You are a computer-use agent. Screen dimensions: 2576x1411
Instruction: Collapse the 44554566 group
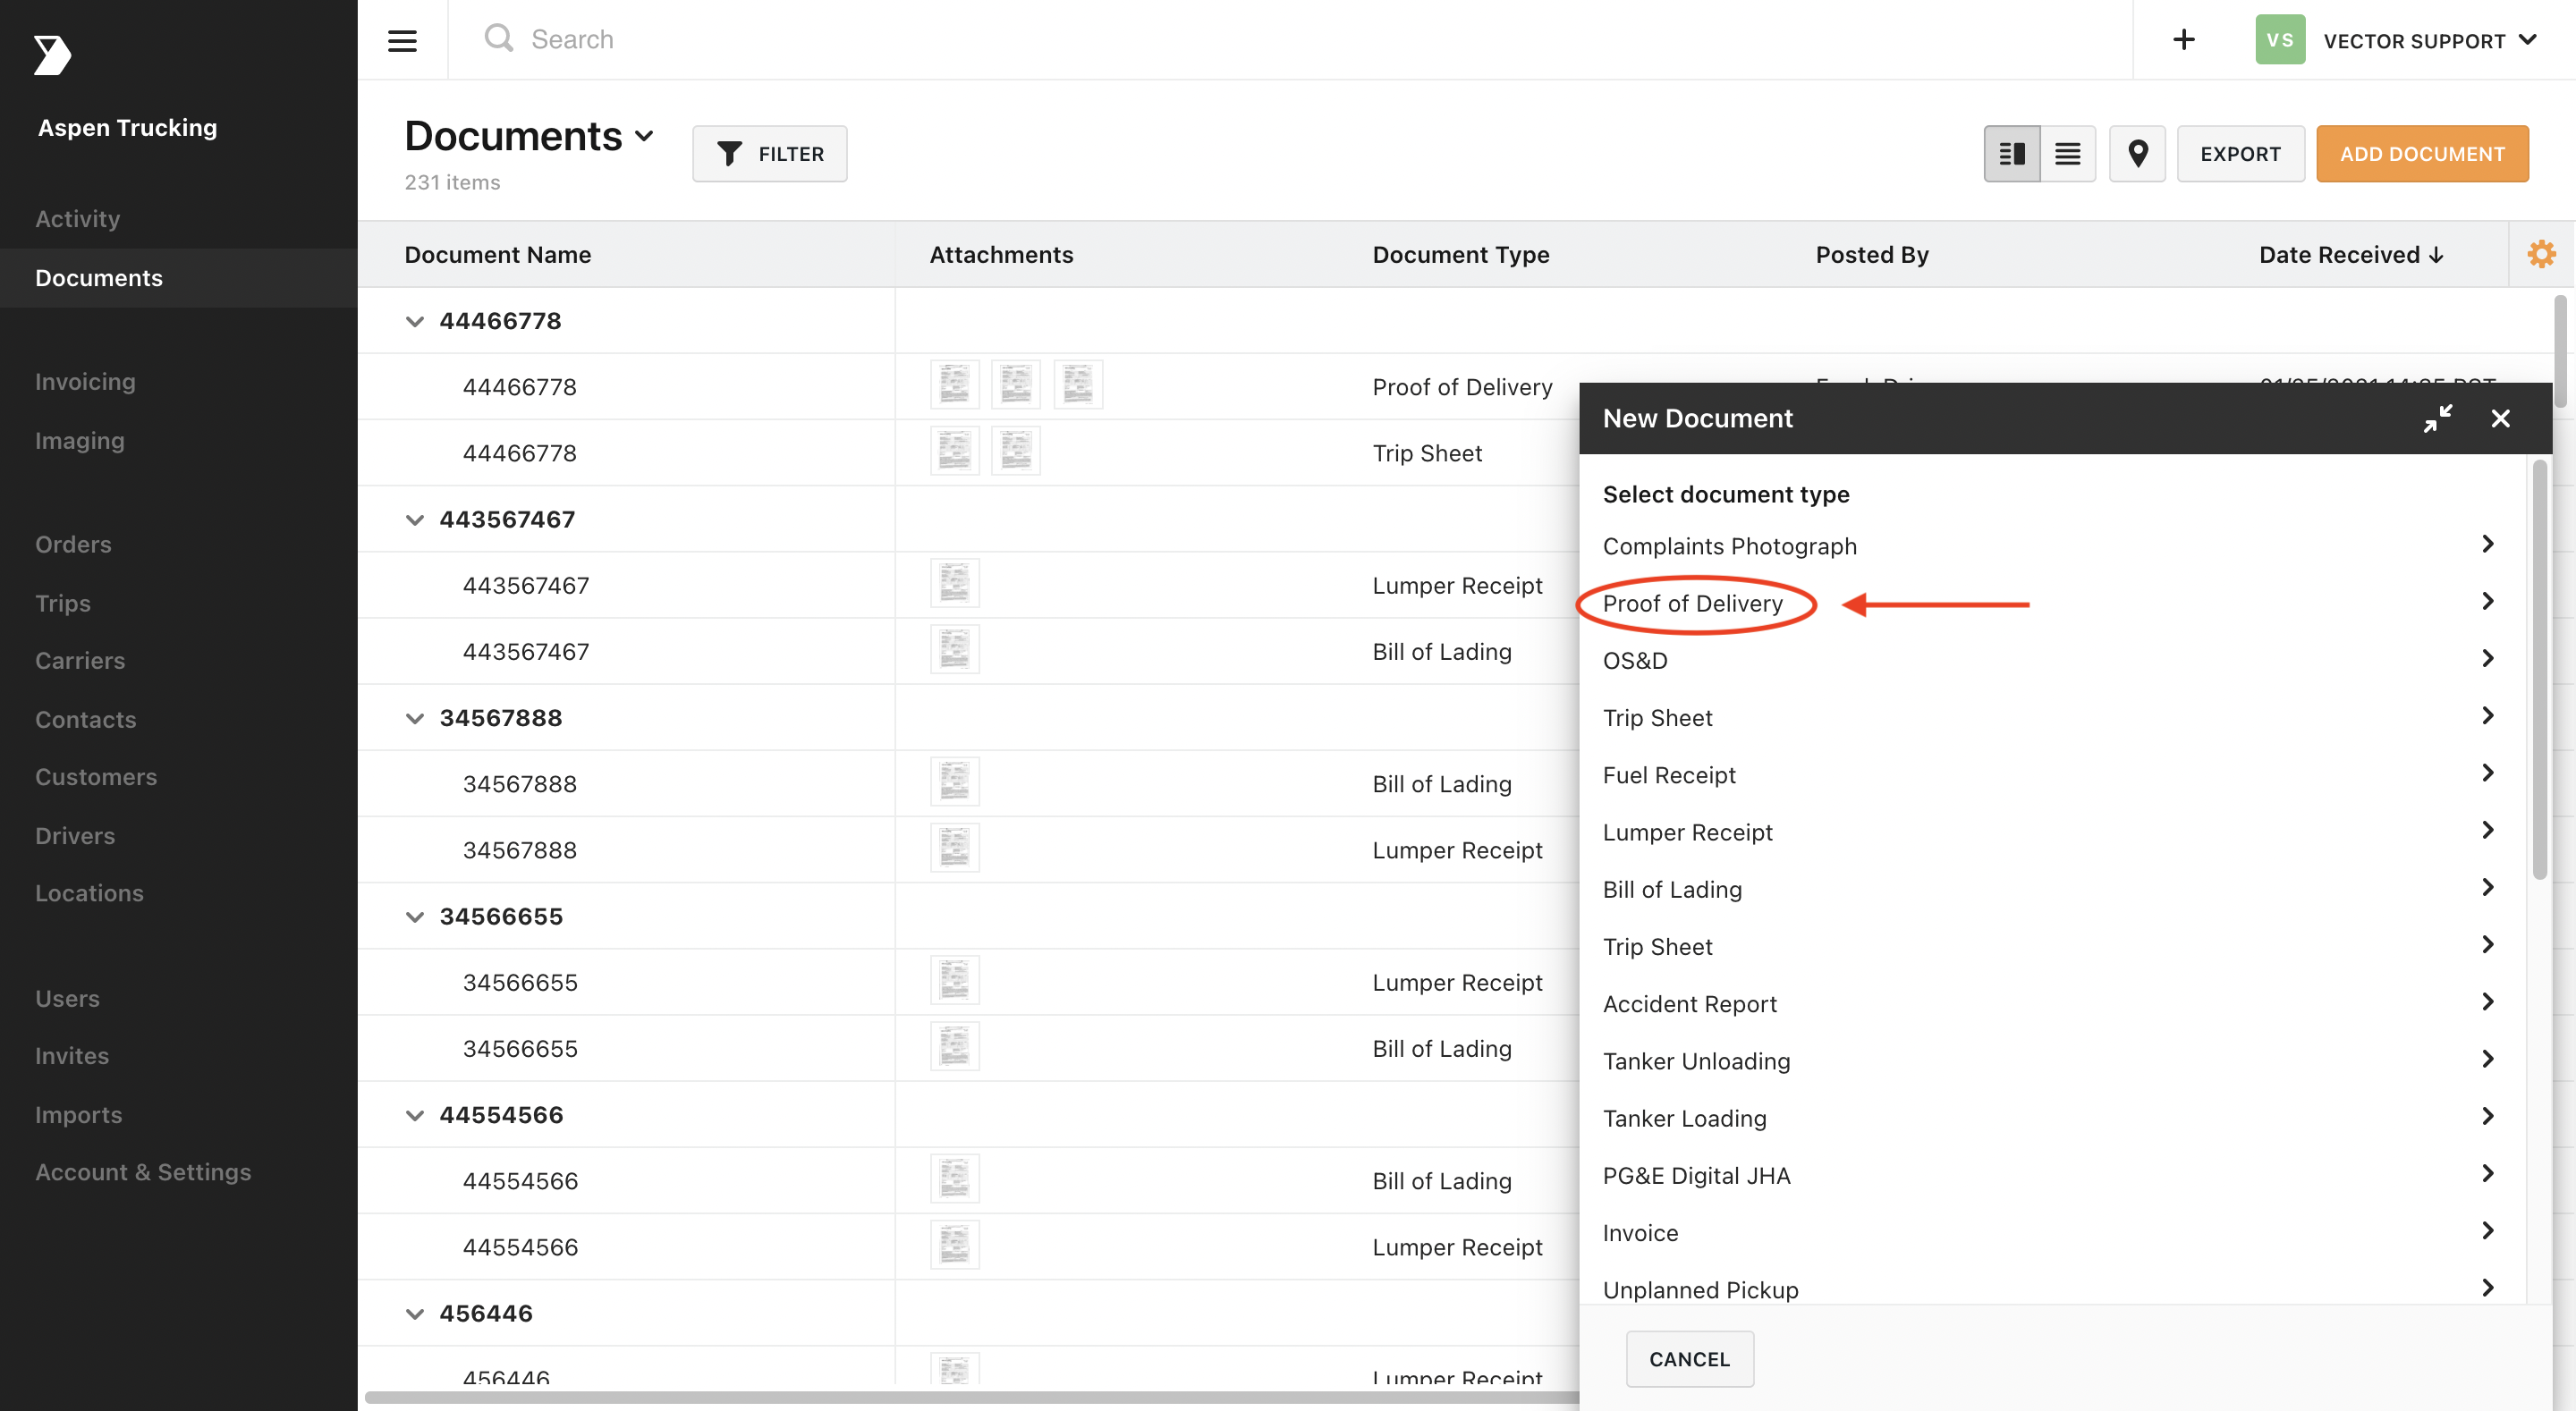(414, 1115)
